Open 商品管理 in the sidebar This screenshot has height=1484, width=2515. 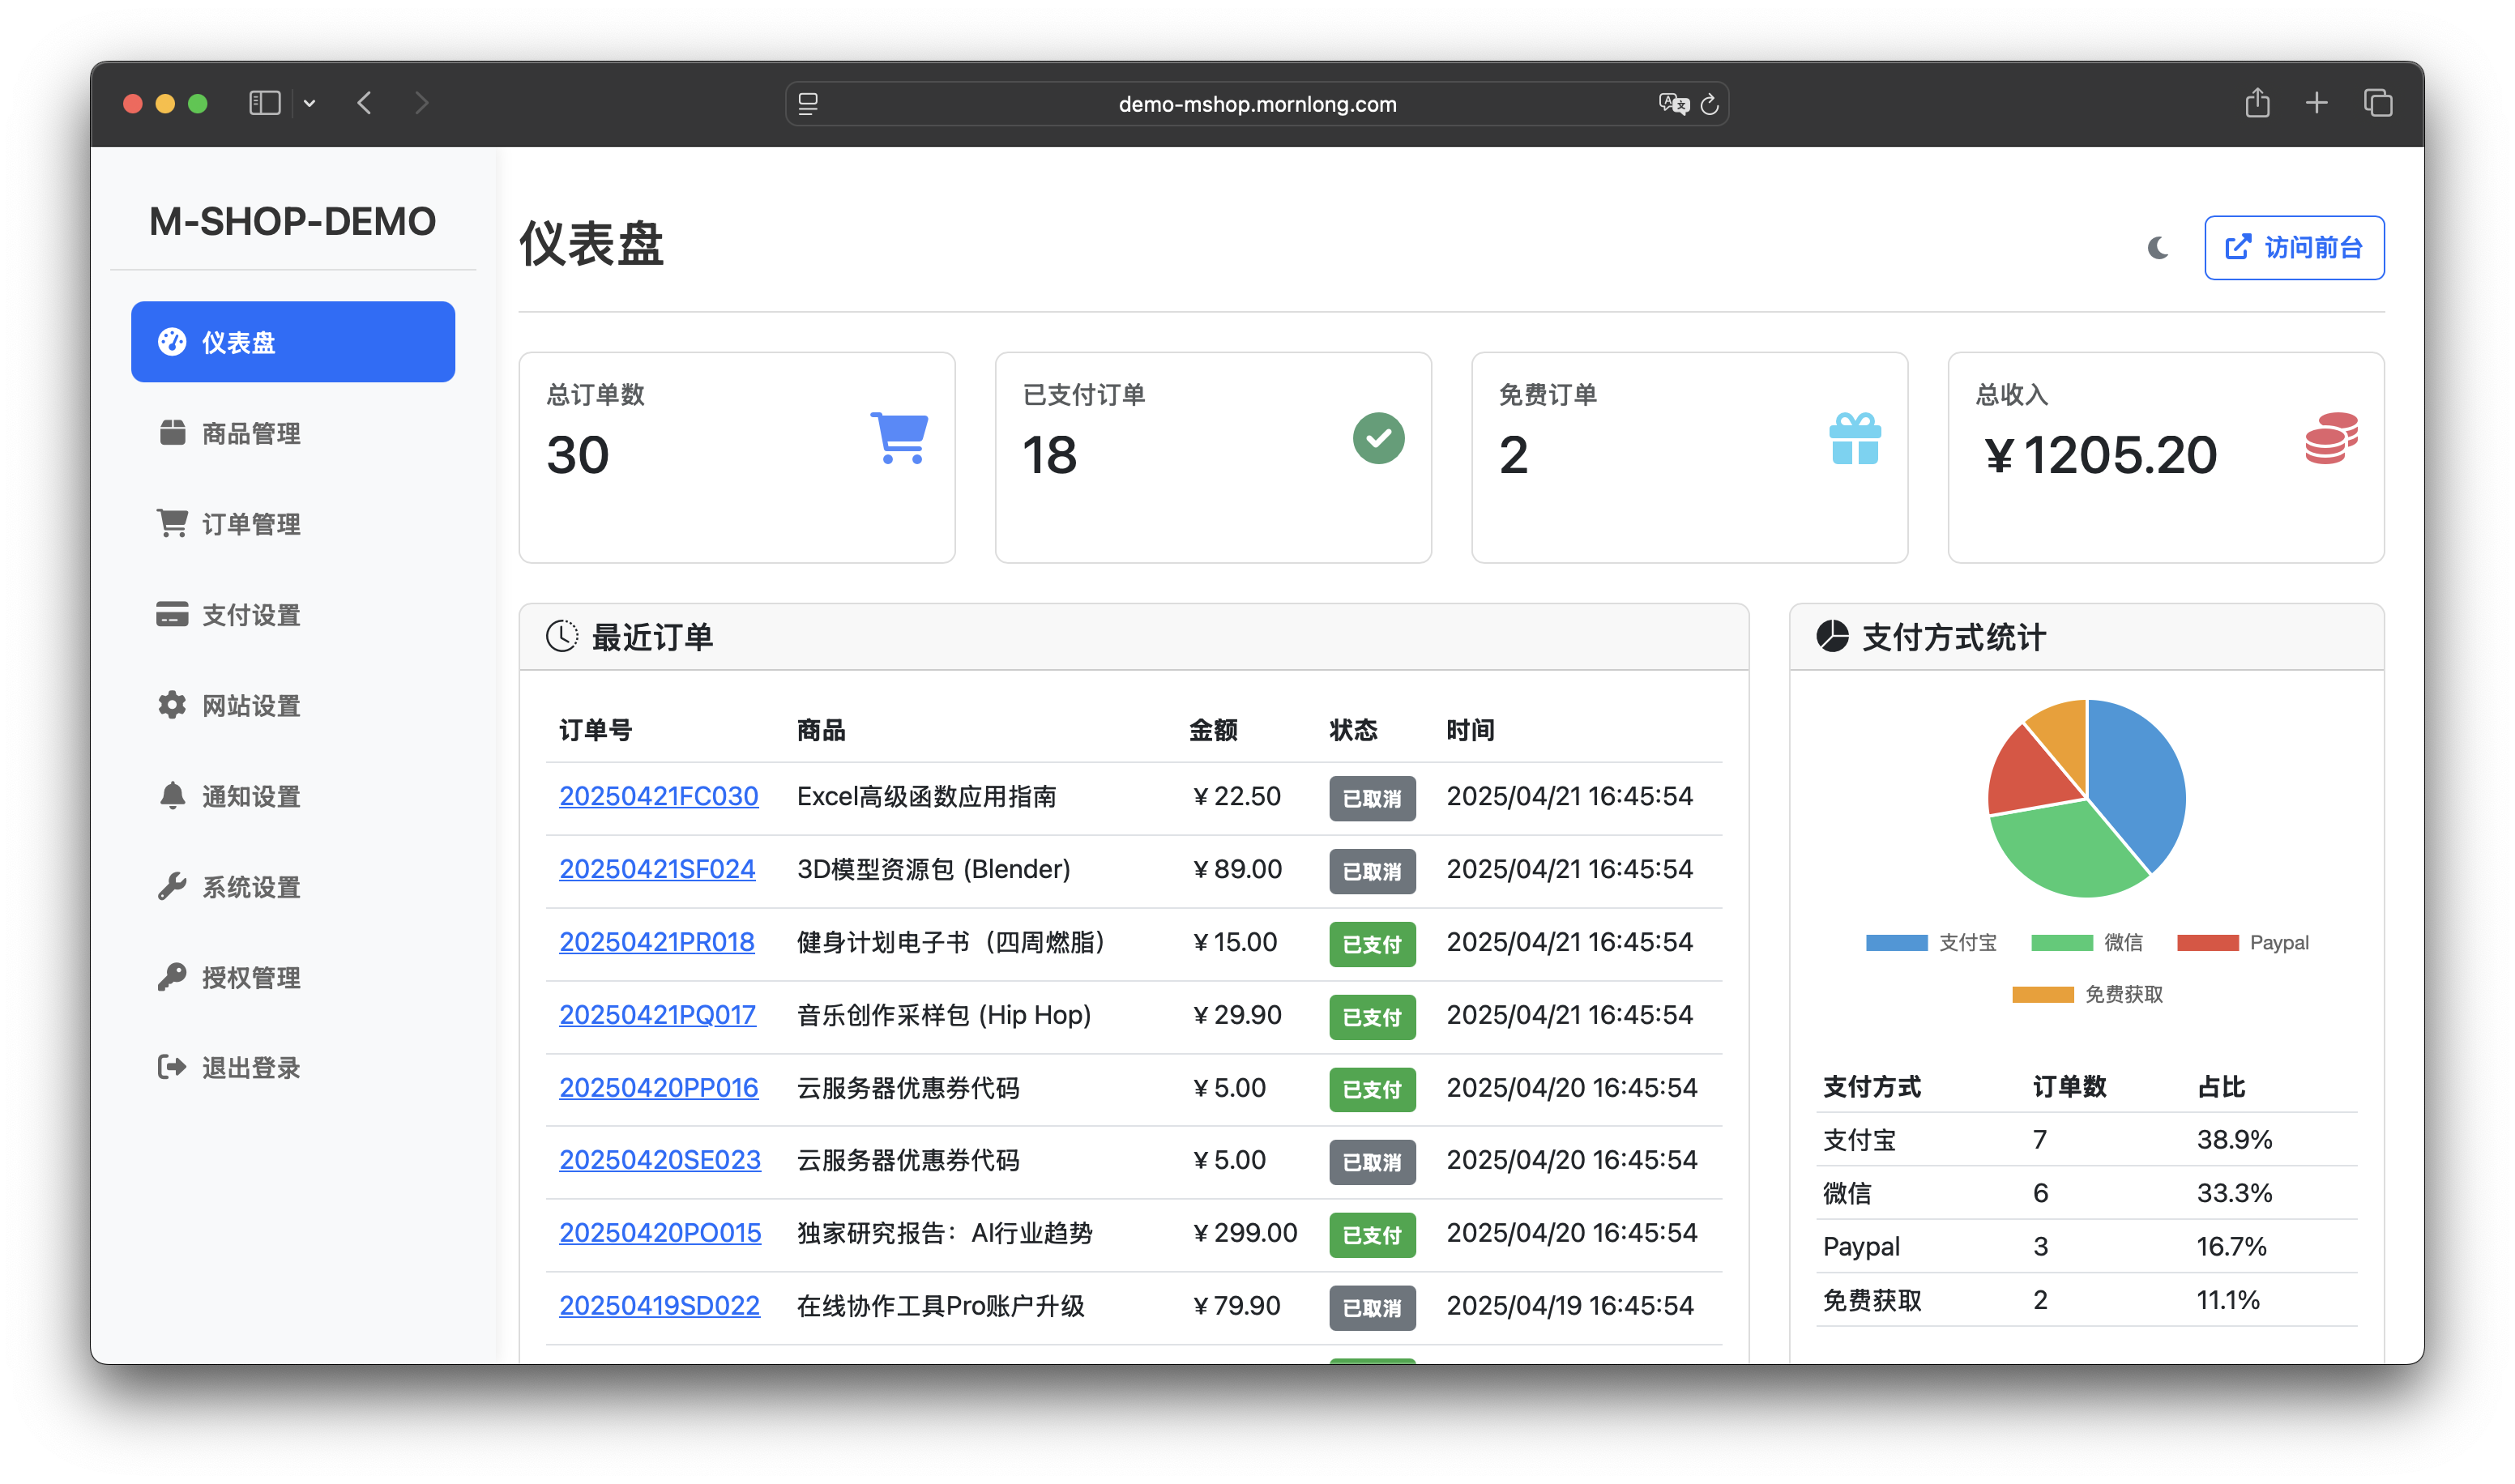click(250, 433)
